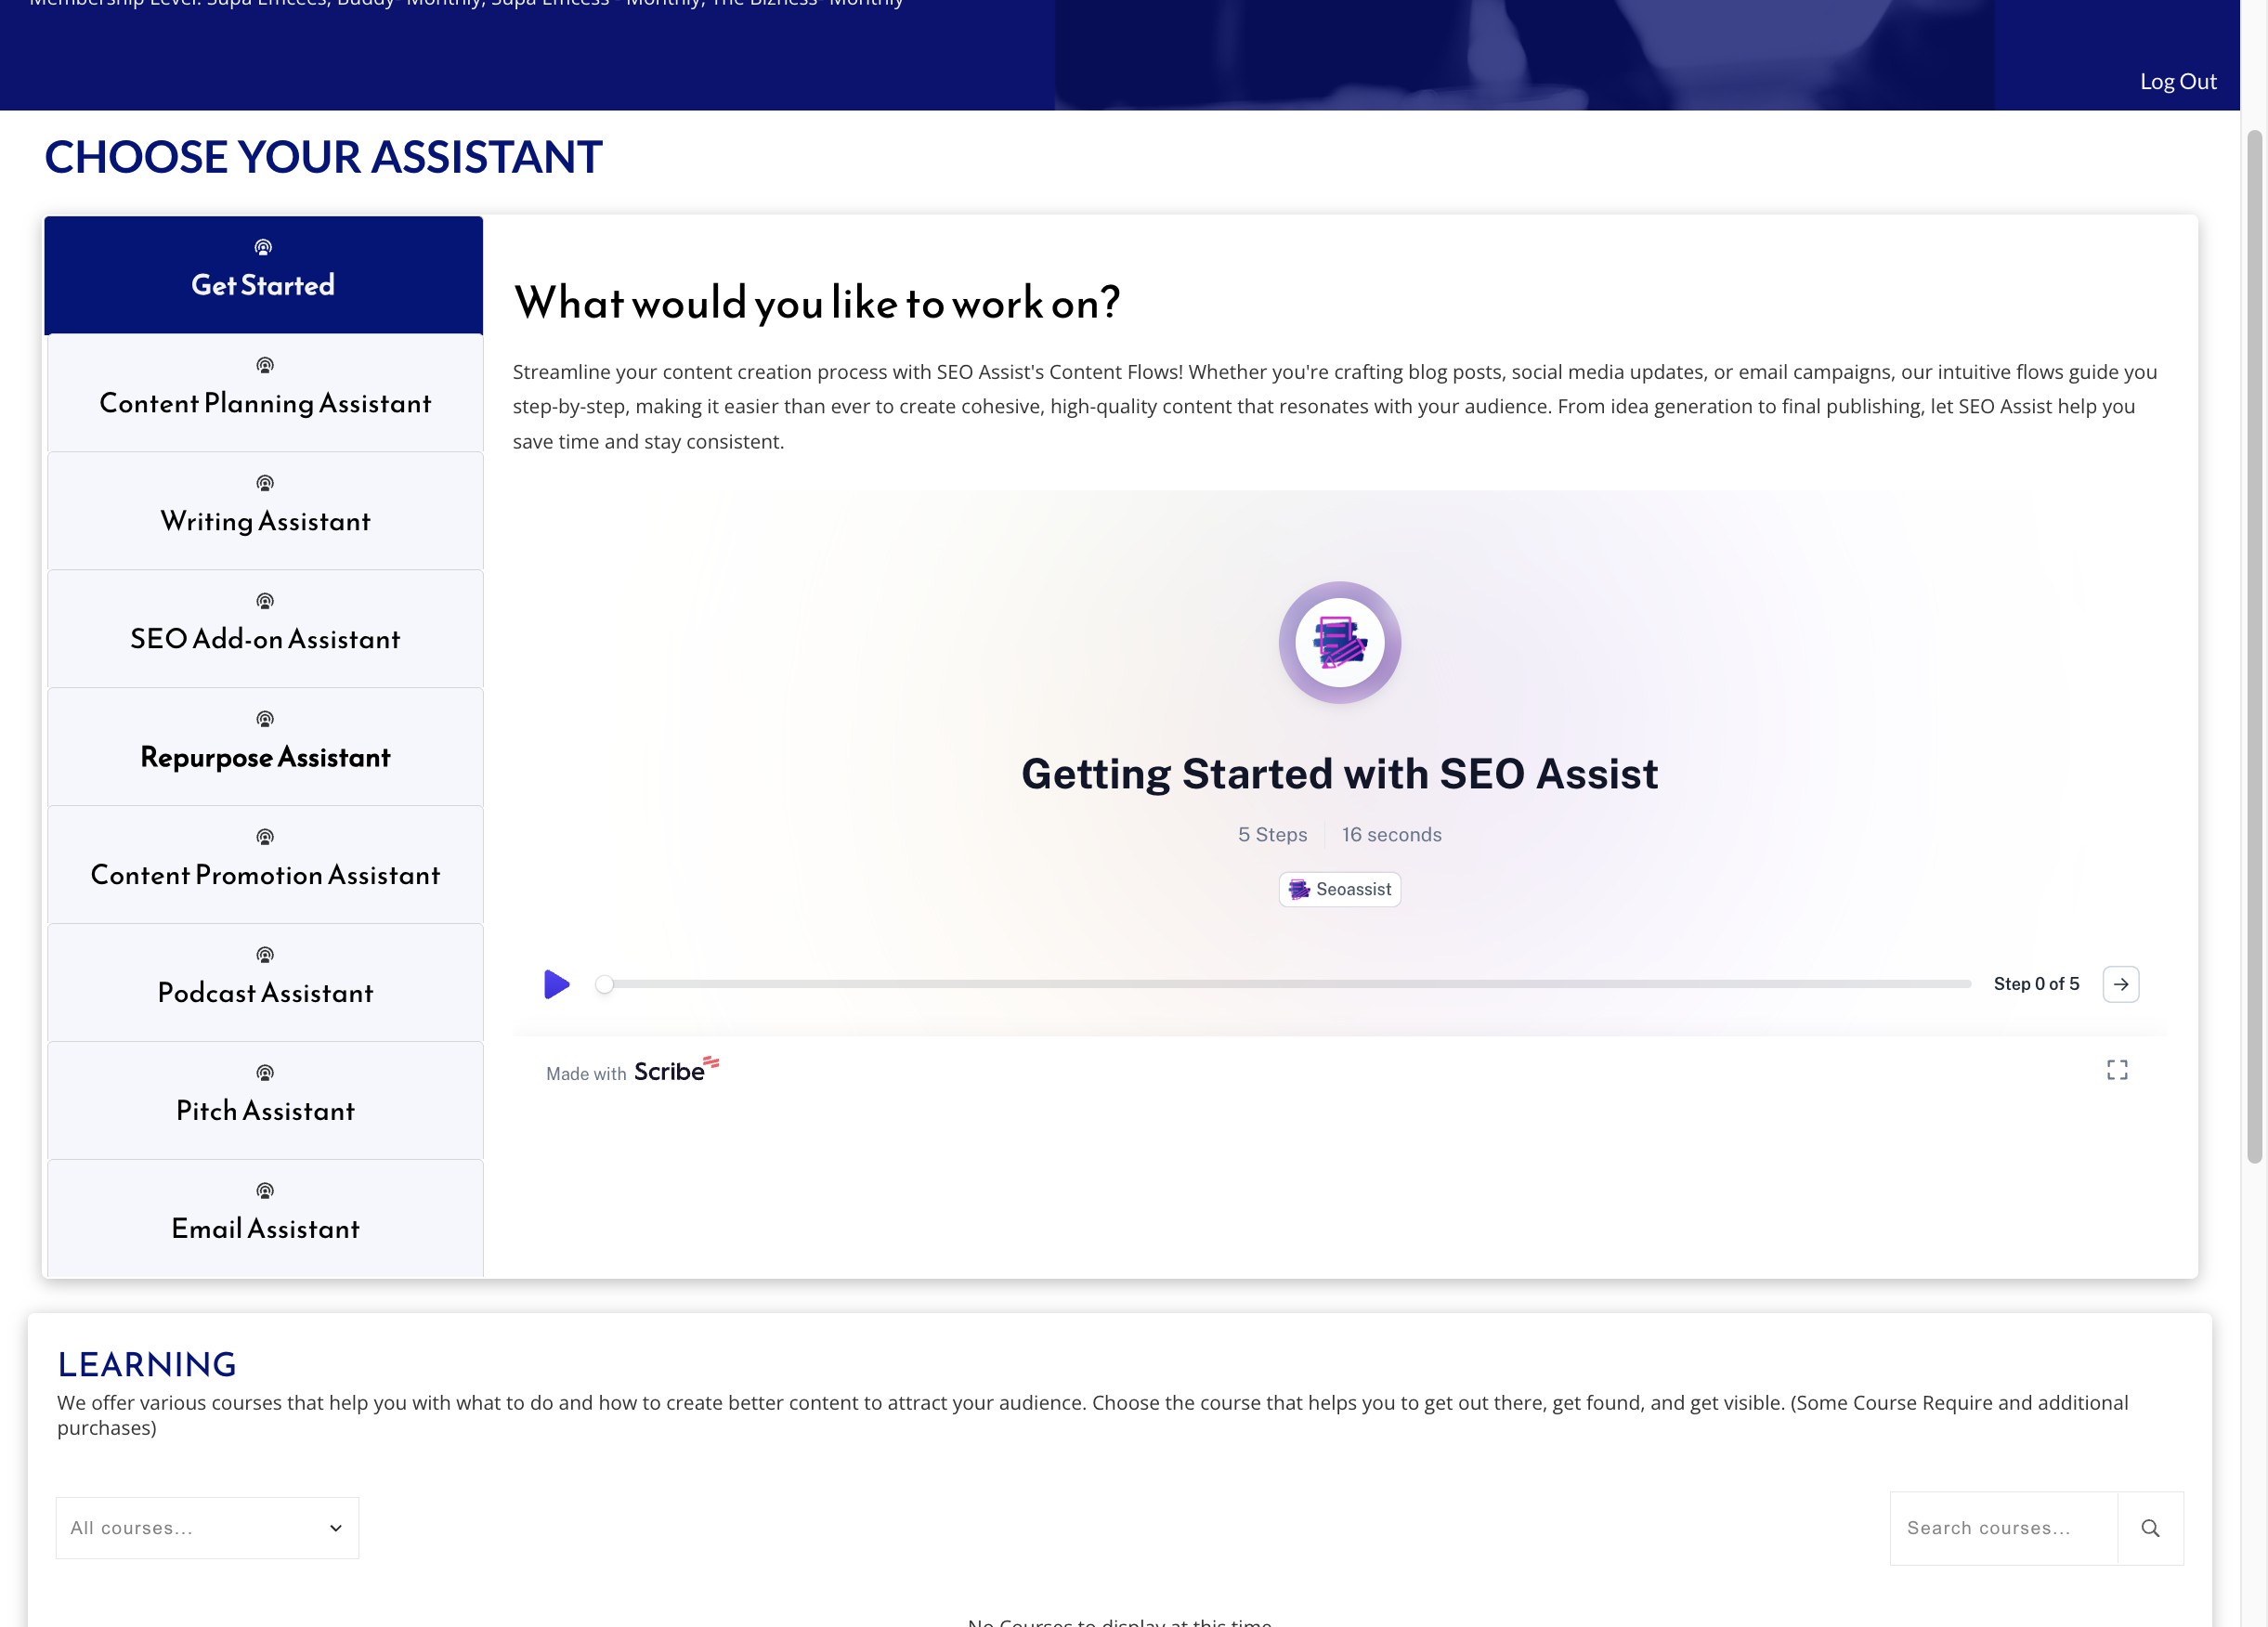Click the '16 seconds' label
The image size is (2268, 1627).
1391,834
